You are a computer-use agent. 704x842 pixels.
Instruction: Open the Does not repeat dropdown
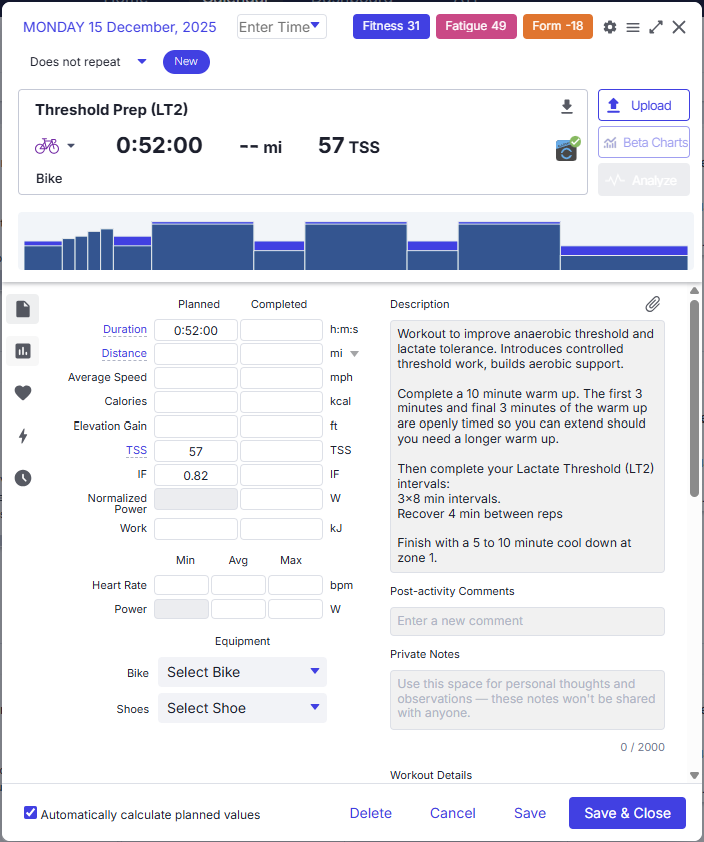click(88, 62)
